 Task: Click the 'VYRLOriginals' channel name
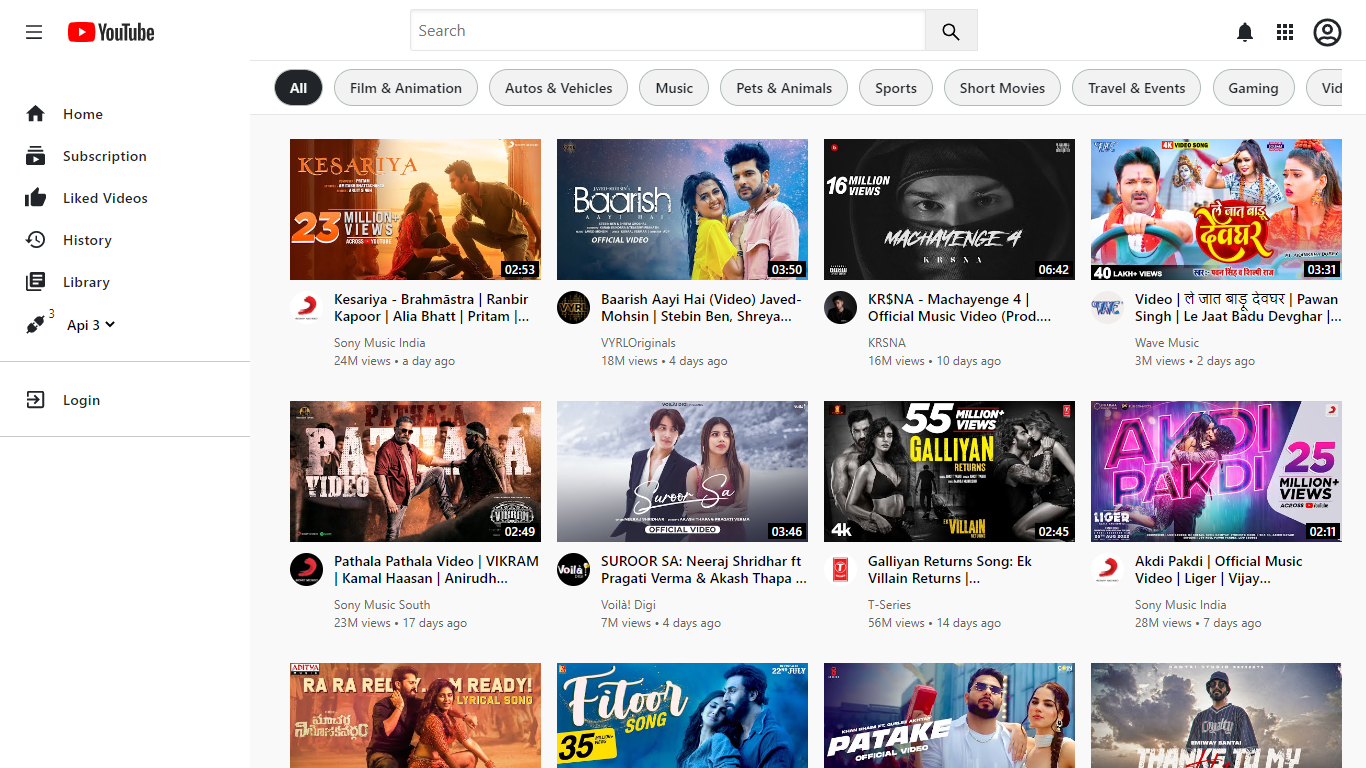click(639, 343)
